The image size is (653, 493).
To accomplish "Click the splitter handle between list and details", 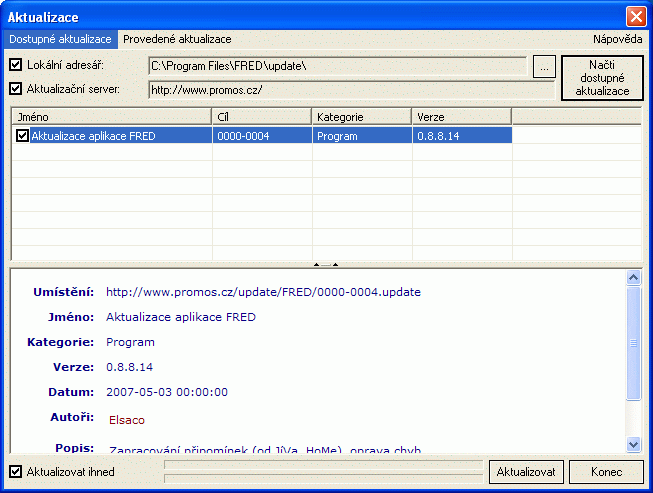I will click(326, 264).
